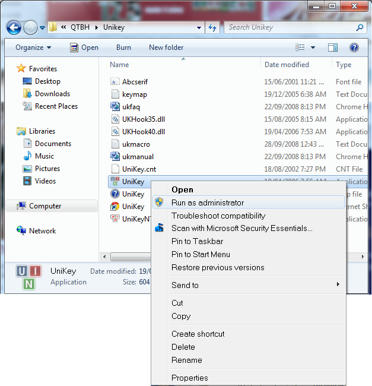Sort by the Date modified column
This screenshot has height=386, width=372.
(287, 65)
